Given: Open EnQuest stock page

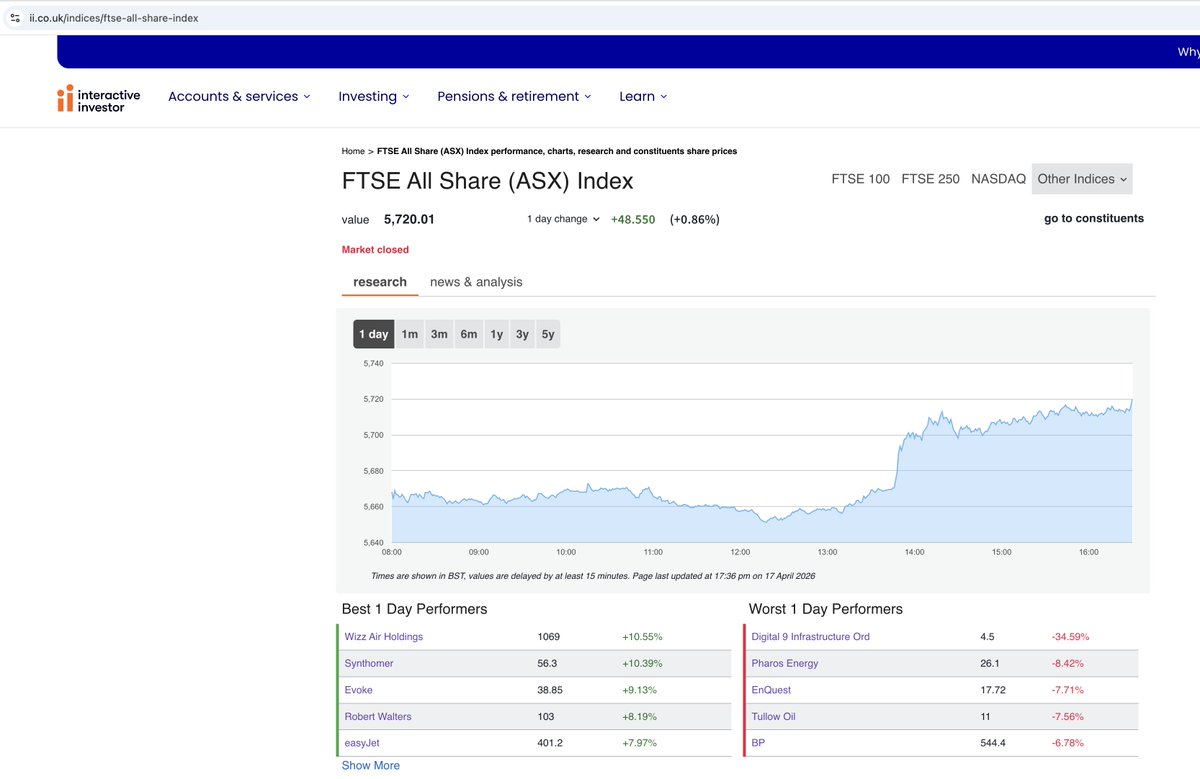Looking at the screenshot, I should click(x=772, y=690).
